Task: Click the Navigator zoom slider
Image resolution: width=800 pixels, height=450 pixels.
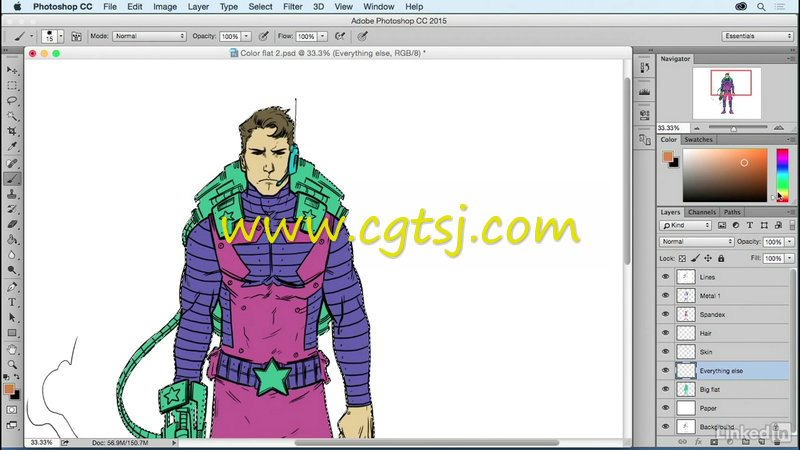Action: [738, 128]
